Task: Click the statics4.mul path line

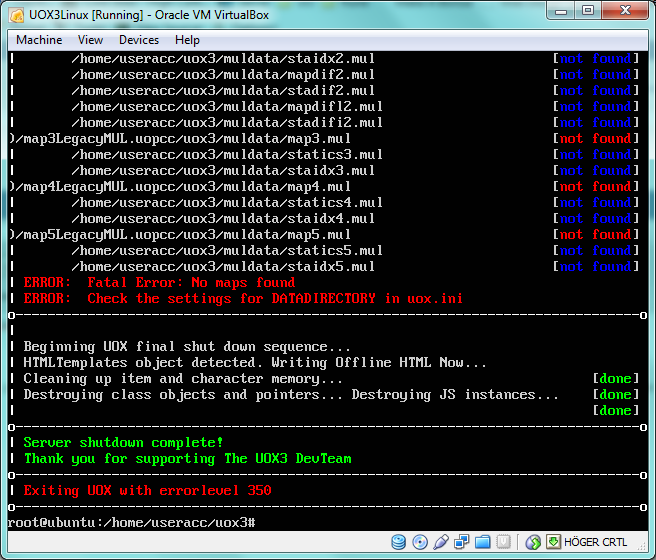Action: (x=227, y=203)
